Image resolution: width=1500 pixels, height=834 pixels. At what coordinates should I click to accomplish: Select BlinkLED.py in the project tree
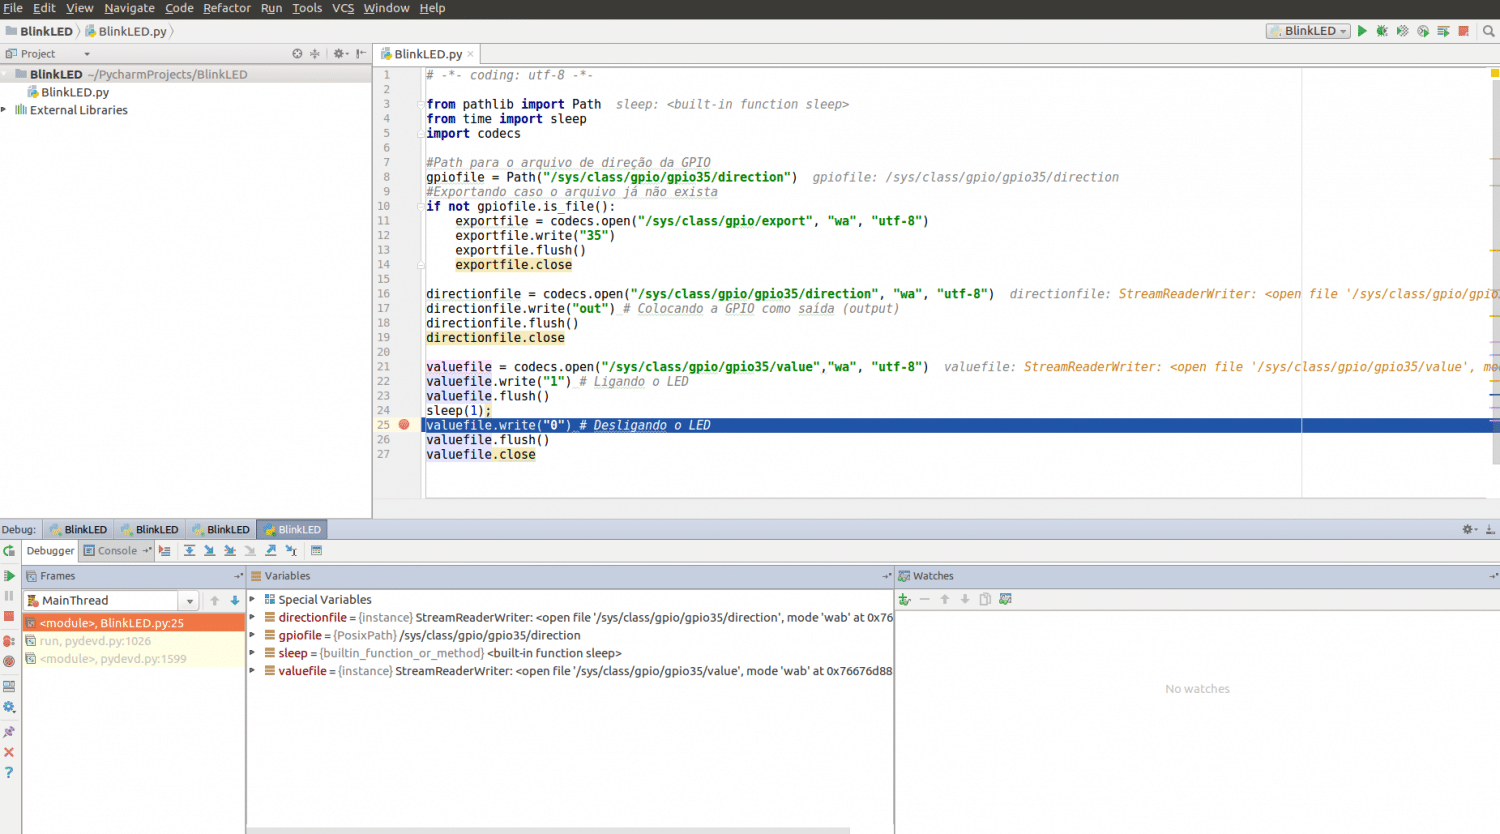(x=74, y=92)
